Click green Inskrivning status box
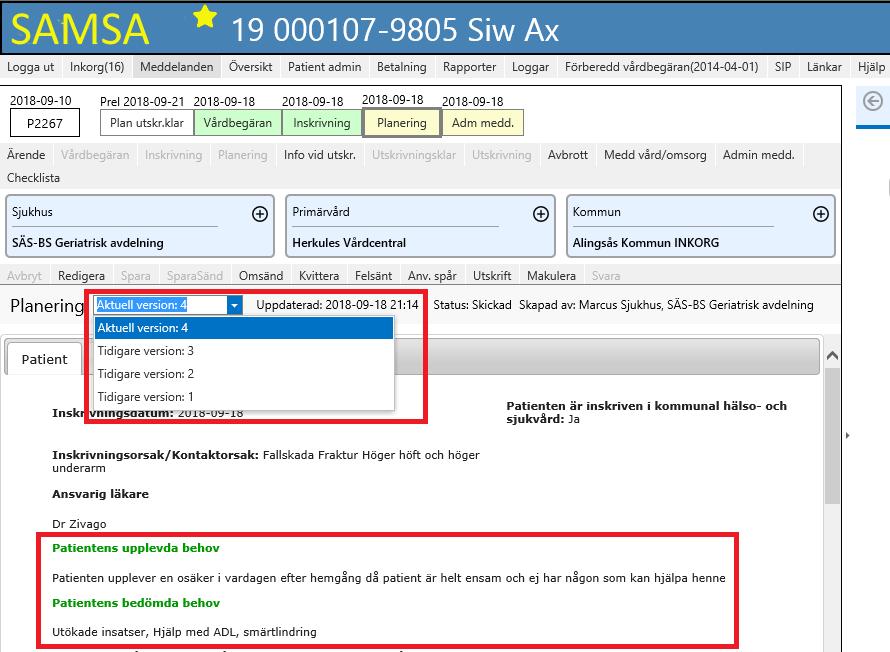 pyautogui.click(x=322, y=123)
